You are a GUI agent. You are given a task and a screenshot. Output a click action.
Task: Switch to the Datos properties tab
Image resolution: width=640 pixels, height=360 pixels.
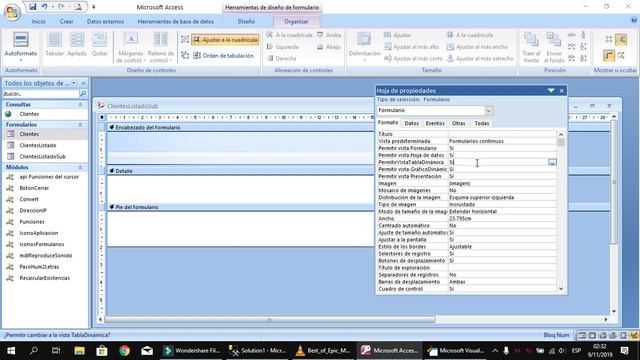[x=411, y=123]
